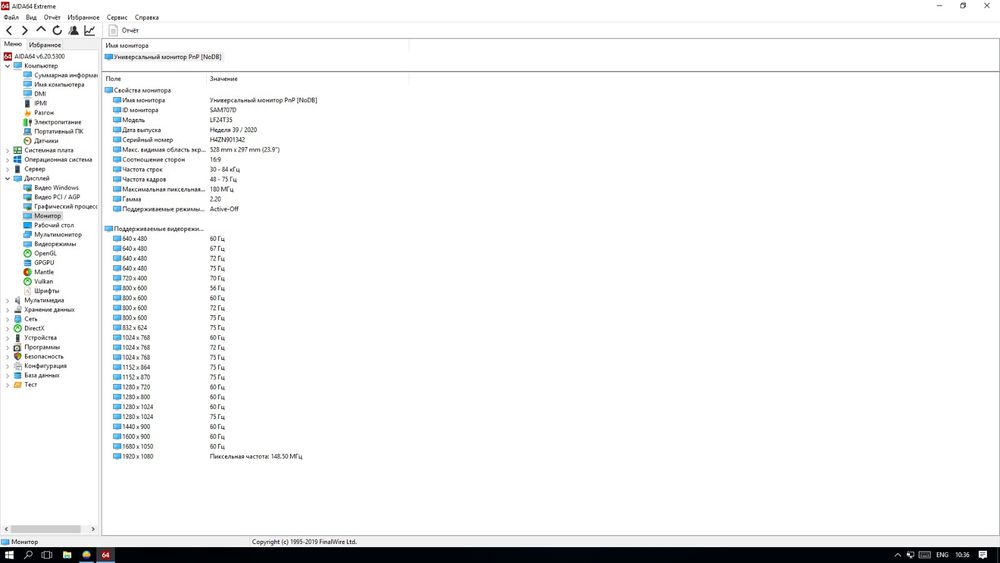Expand the DirectX tree node
Viewport: 1000px width, 563px height.
click(x=8, y=328)
